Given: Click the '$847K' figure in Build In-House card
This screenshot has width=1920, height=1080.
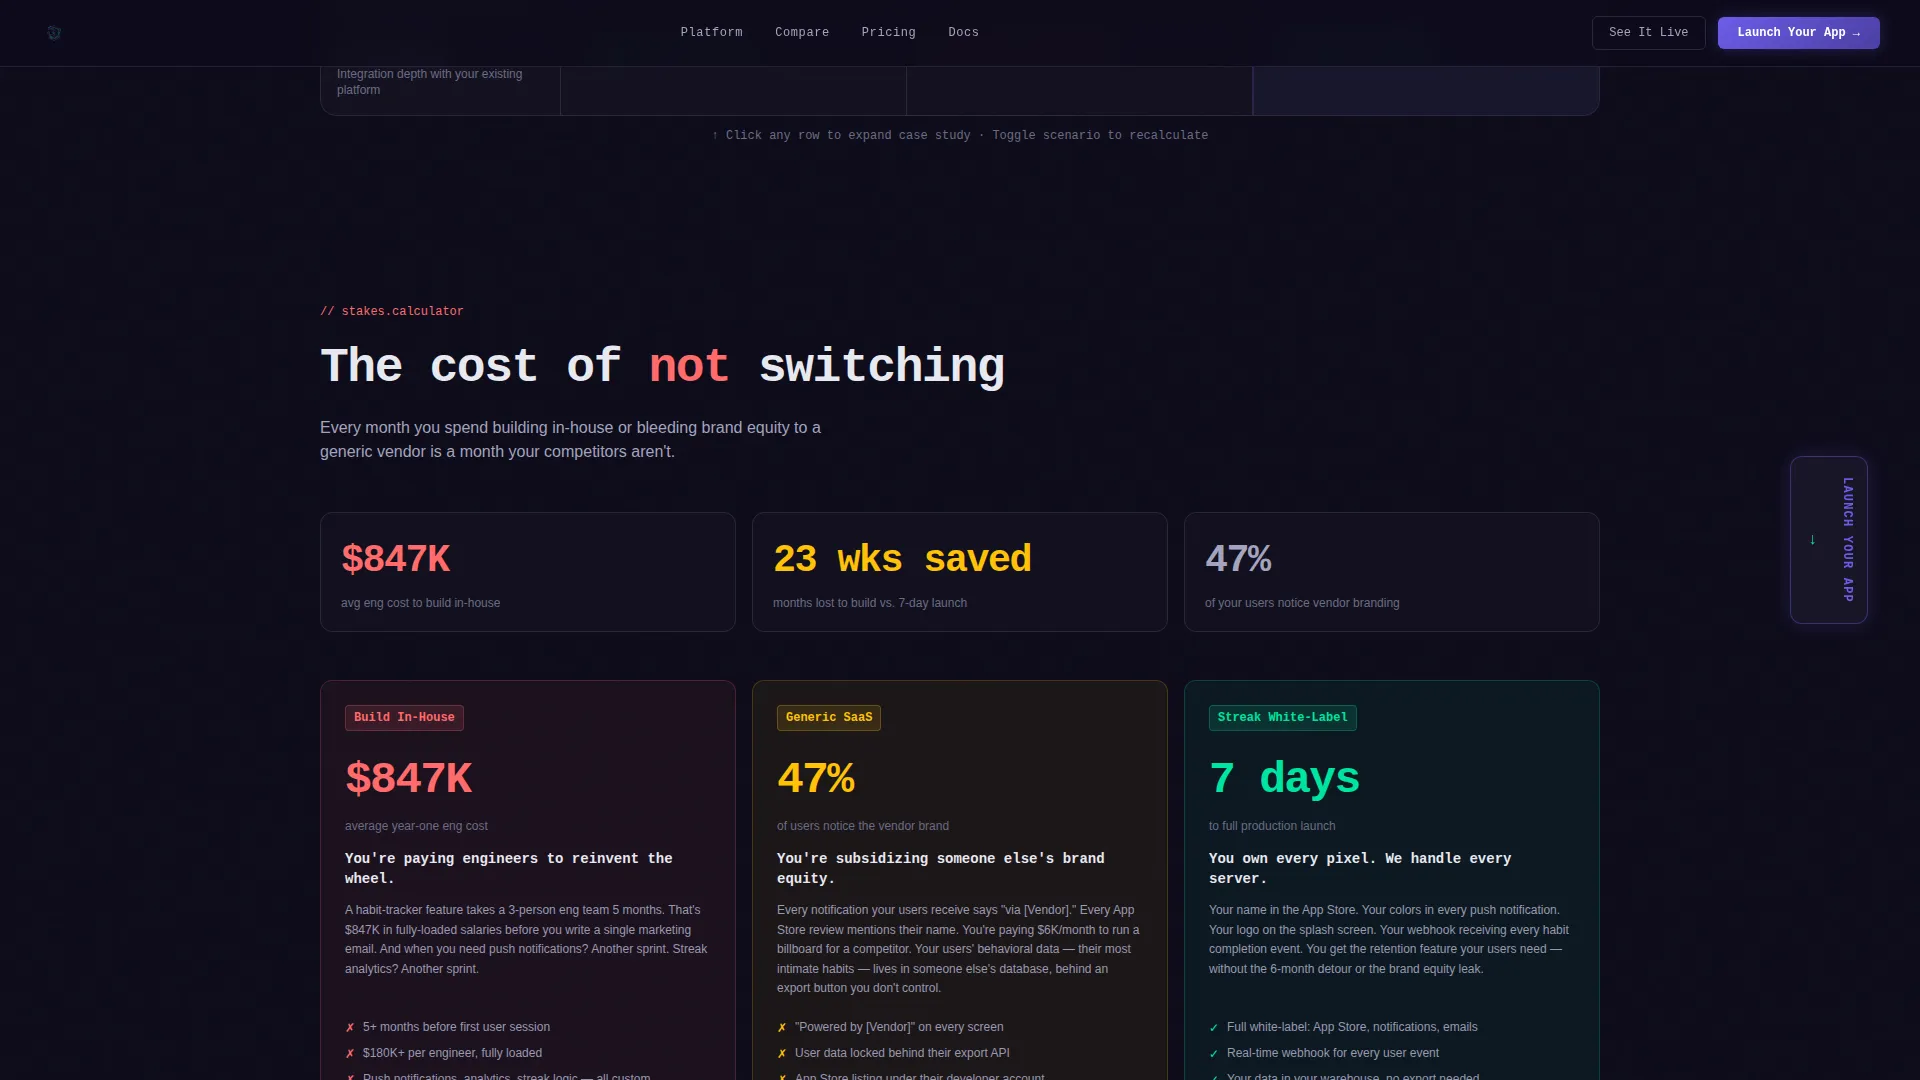Looking at the screenshot, I should [x=408, y=778].
